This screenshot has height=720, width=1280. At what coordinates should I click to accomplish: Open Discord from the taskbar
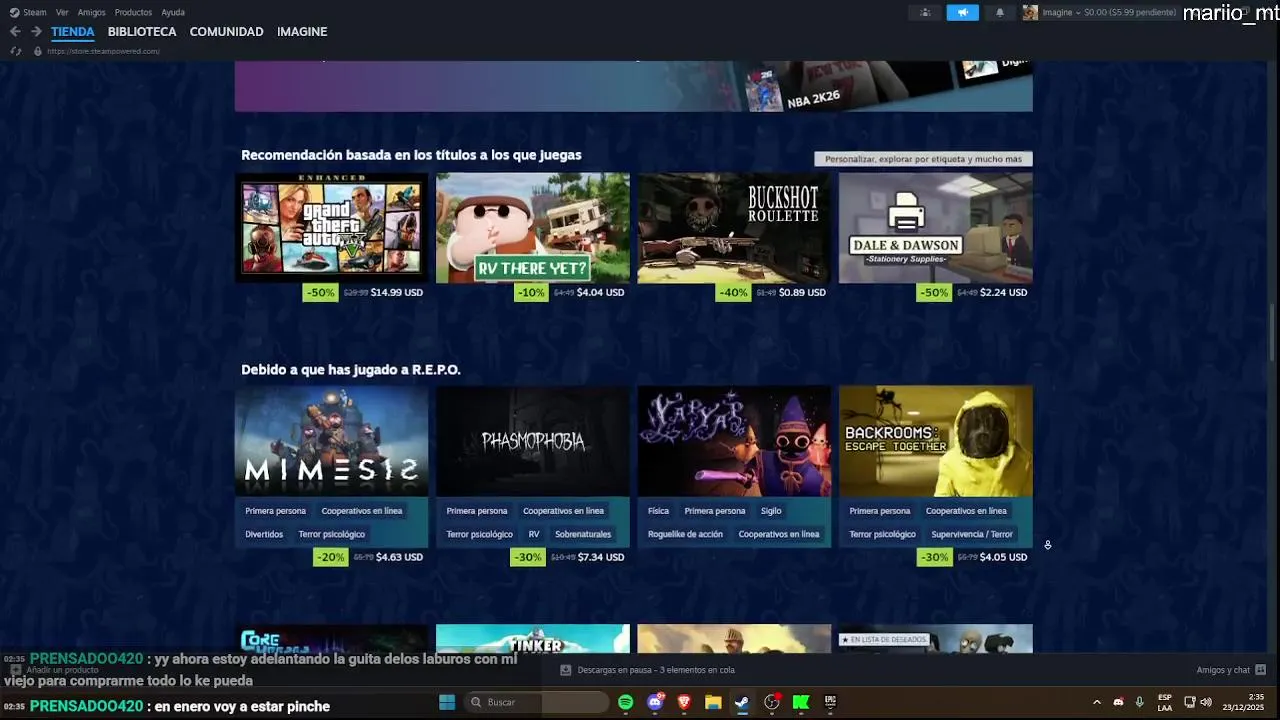[x=655, y=702]
